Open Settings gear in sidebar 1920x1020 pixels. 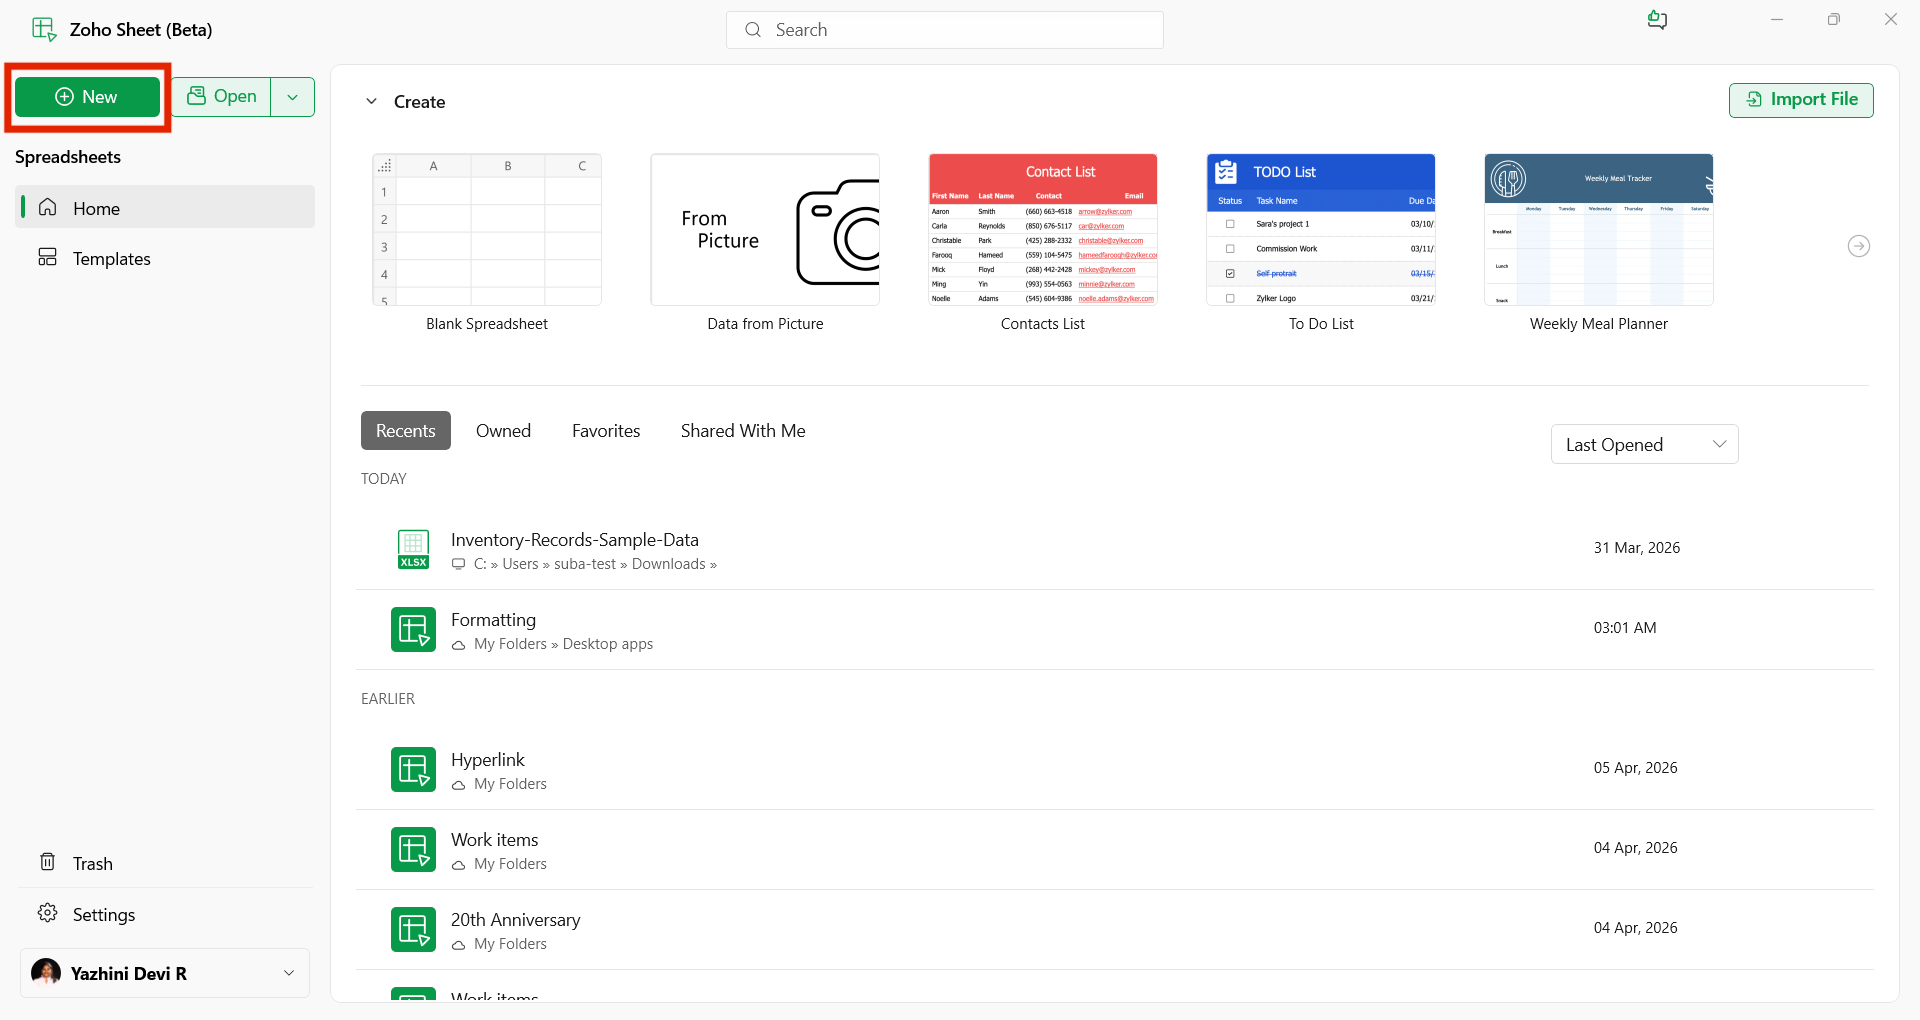click(47, 914)
